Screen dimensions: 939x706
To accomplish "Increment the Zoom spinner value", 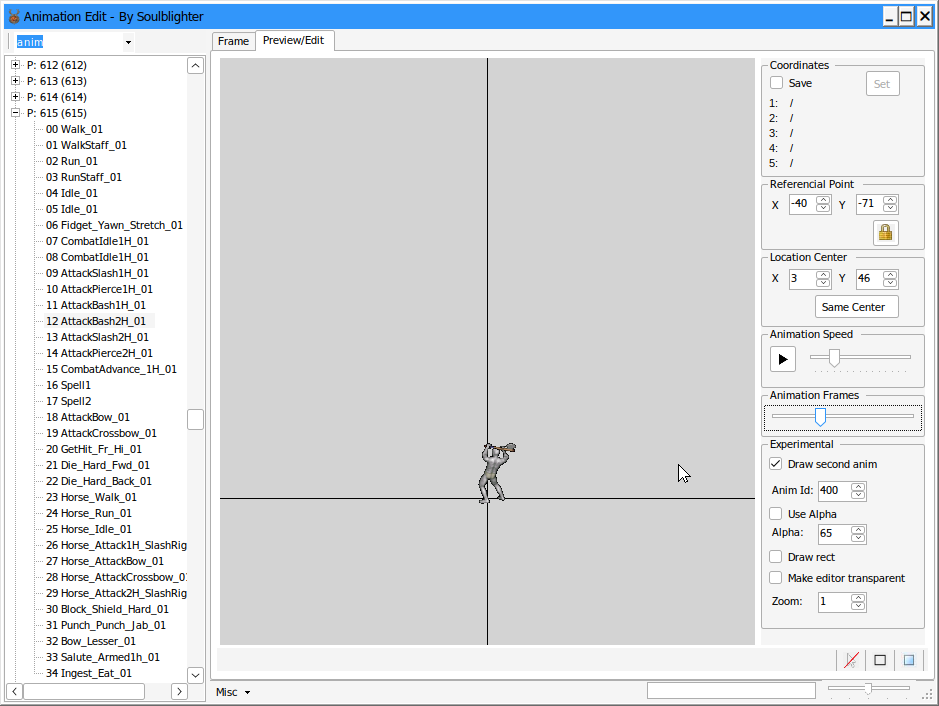I will click(858, 597).
